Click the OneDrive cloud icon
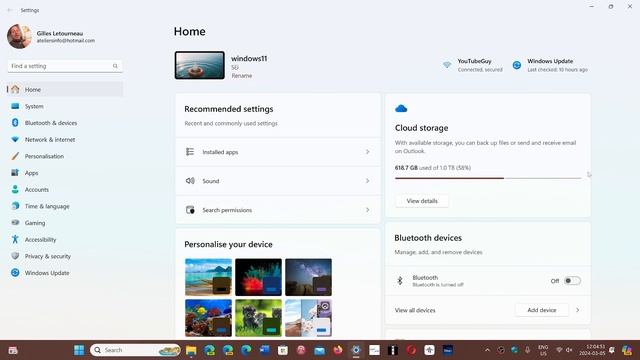The height and width of the screenshot is (360, 640). (401, 109)
